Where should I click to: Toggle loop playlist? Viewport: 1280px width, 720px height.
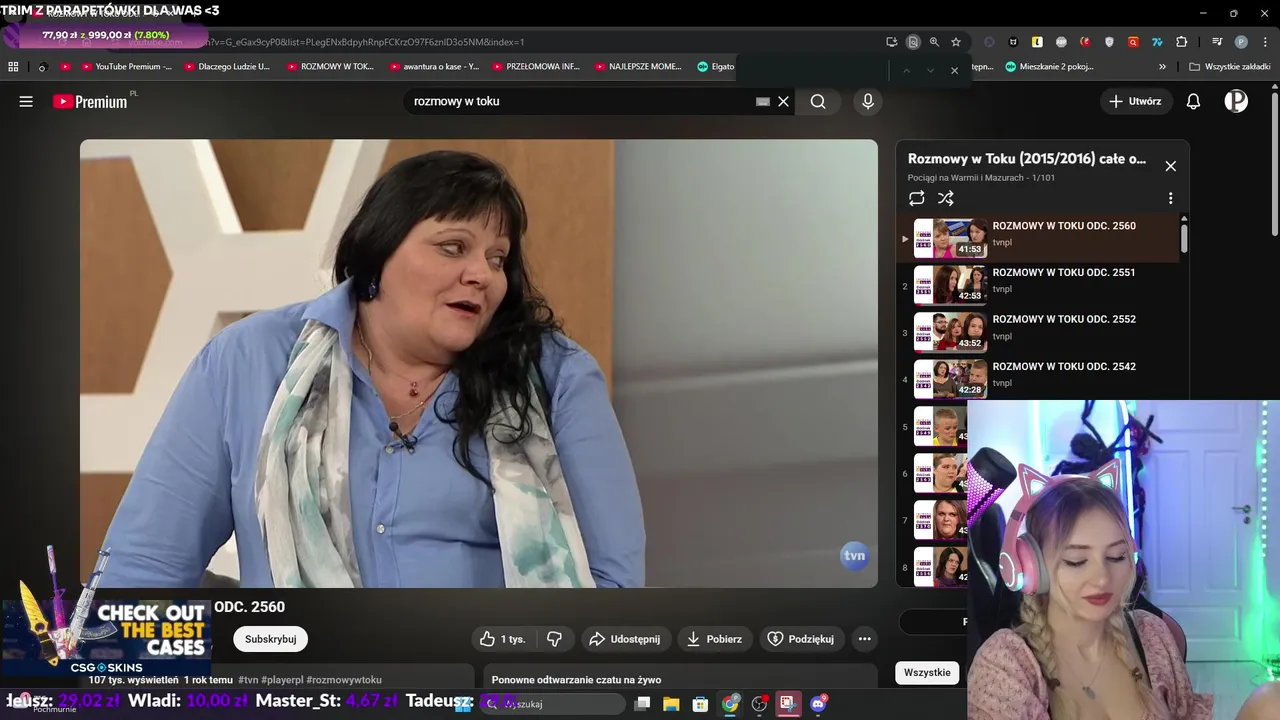pyautogui.click(x=916, y=198)
